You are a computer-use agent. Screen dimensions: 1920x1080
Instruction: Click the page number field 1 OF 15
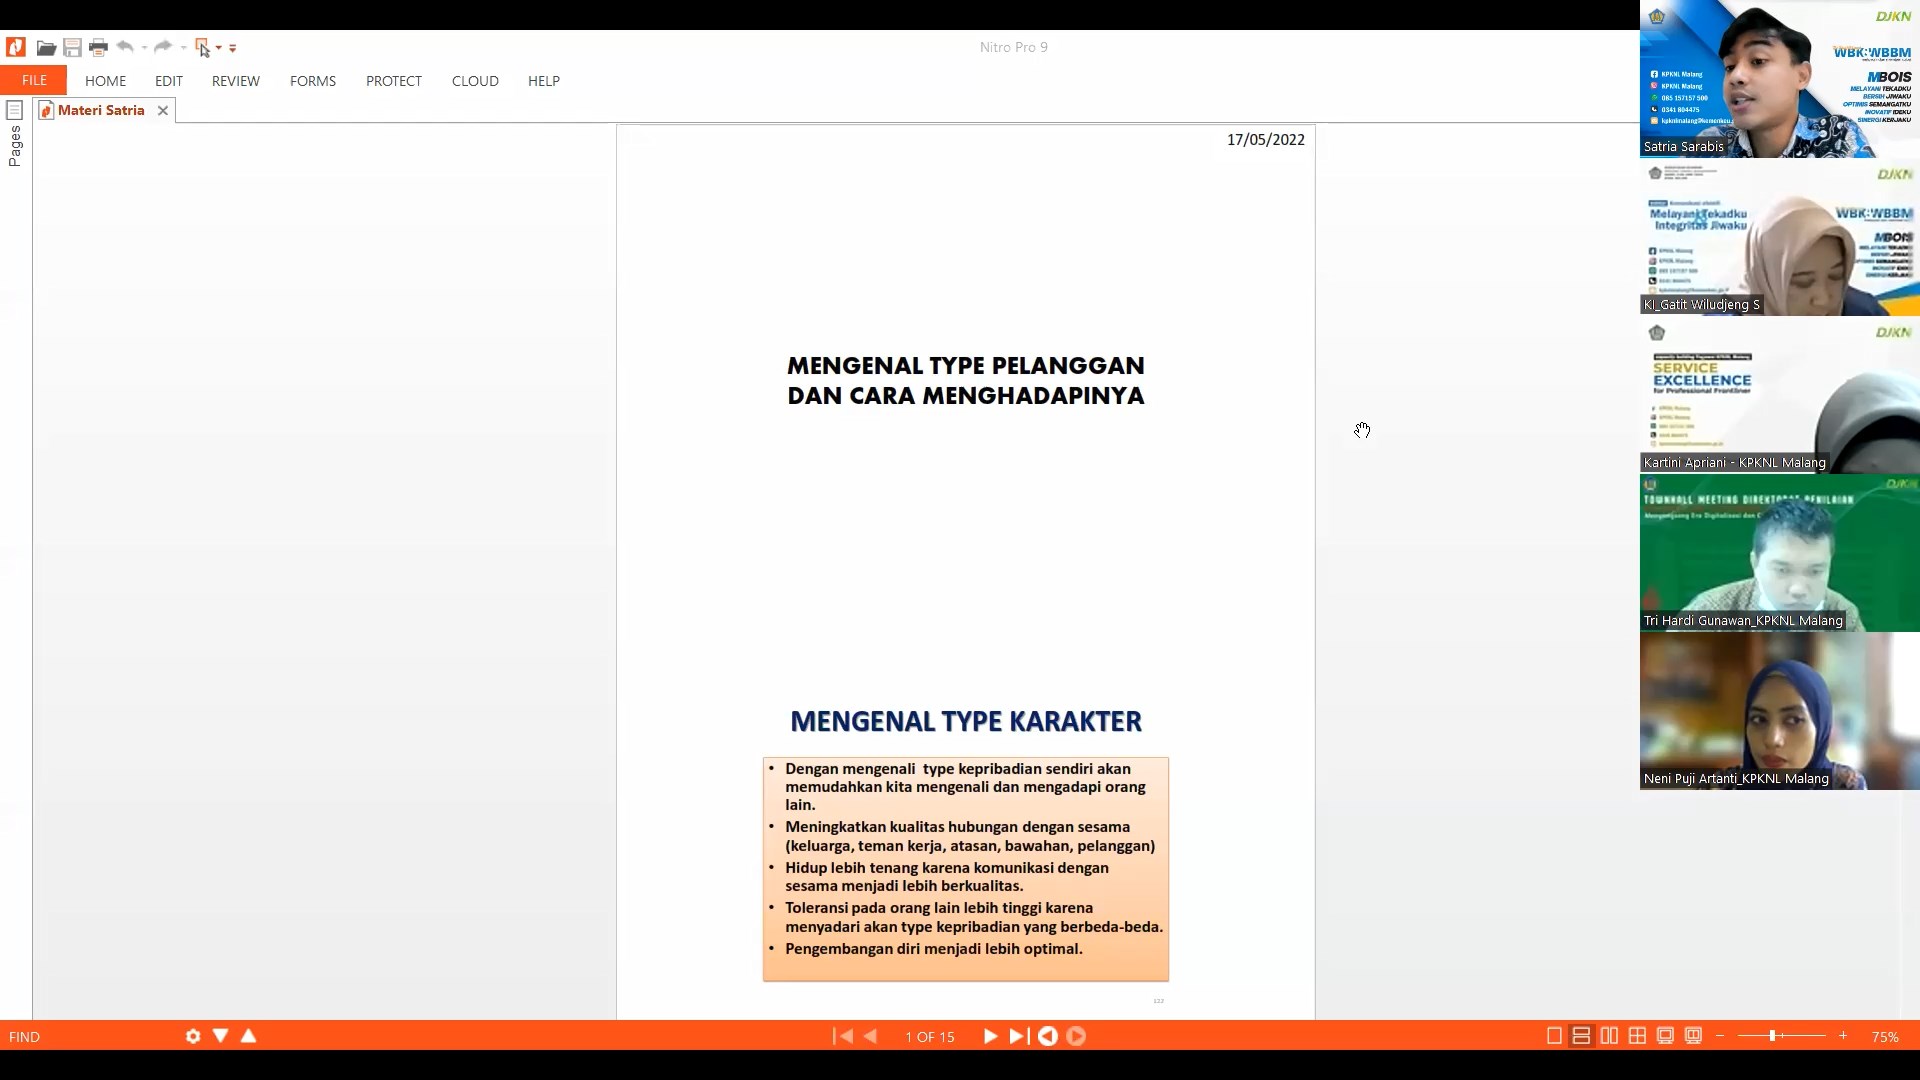[x=930, y=1037]
